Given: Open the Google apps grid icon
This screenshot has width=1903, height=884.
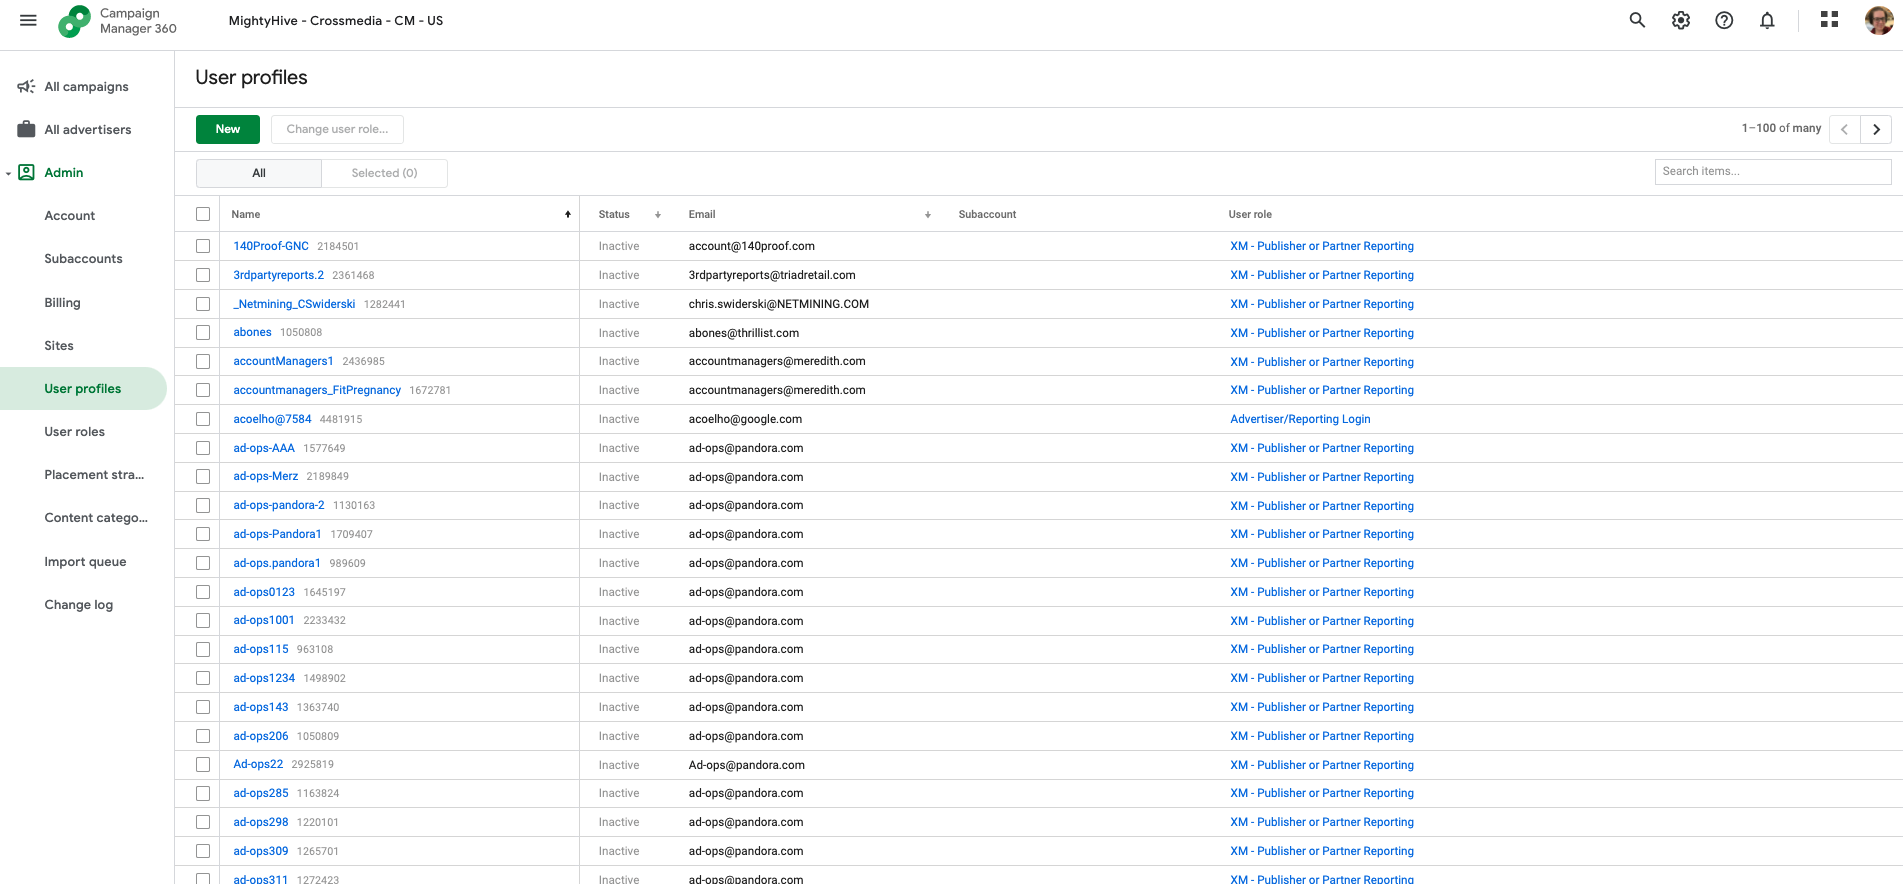Looking at the screenshot, I should point(1829,19).
